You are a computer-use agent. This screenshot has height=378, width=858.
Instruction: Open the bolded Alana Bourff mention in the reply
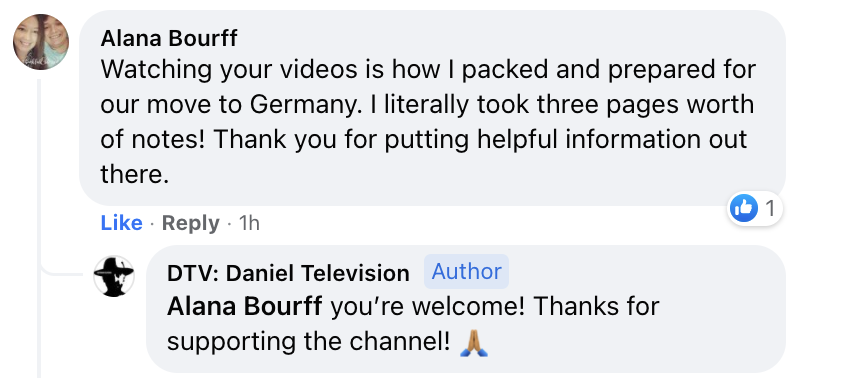pos(245,307)
